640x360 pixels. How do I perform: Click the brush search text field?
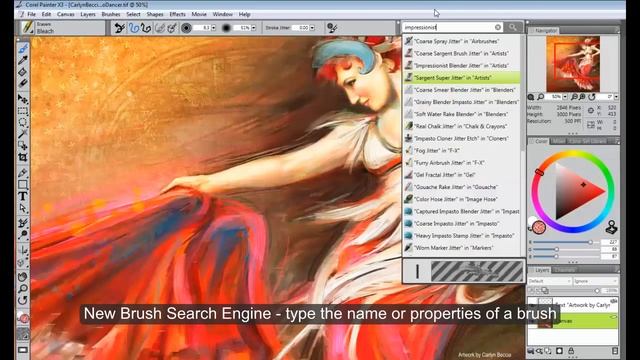[448, 27]
